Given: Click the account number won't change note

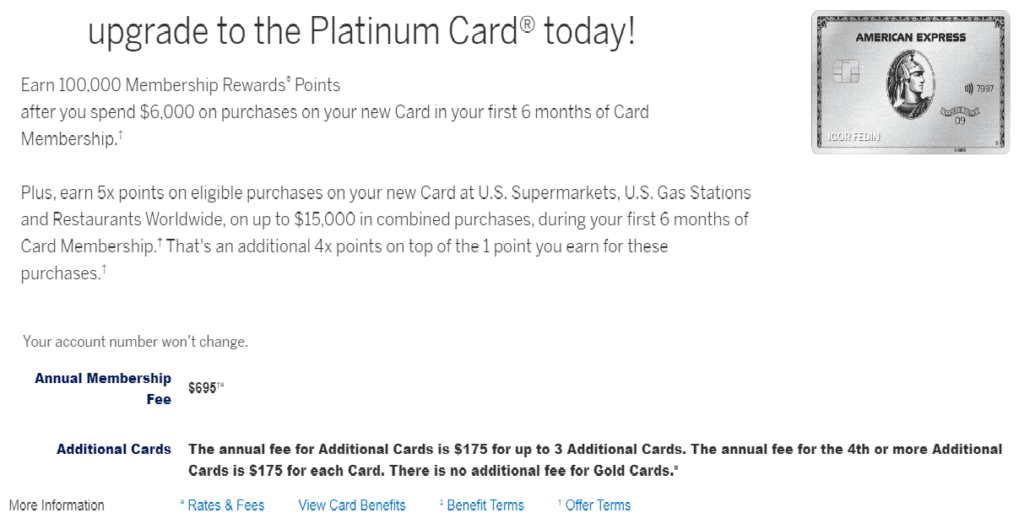Looking at the screenshot, I should point(135,342).
